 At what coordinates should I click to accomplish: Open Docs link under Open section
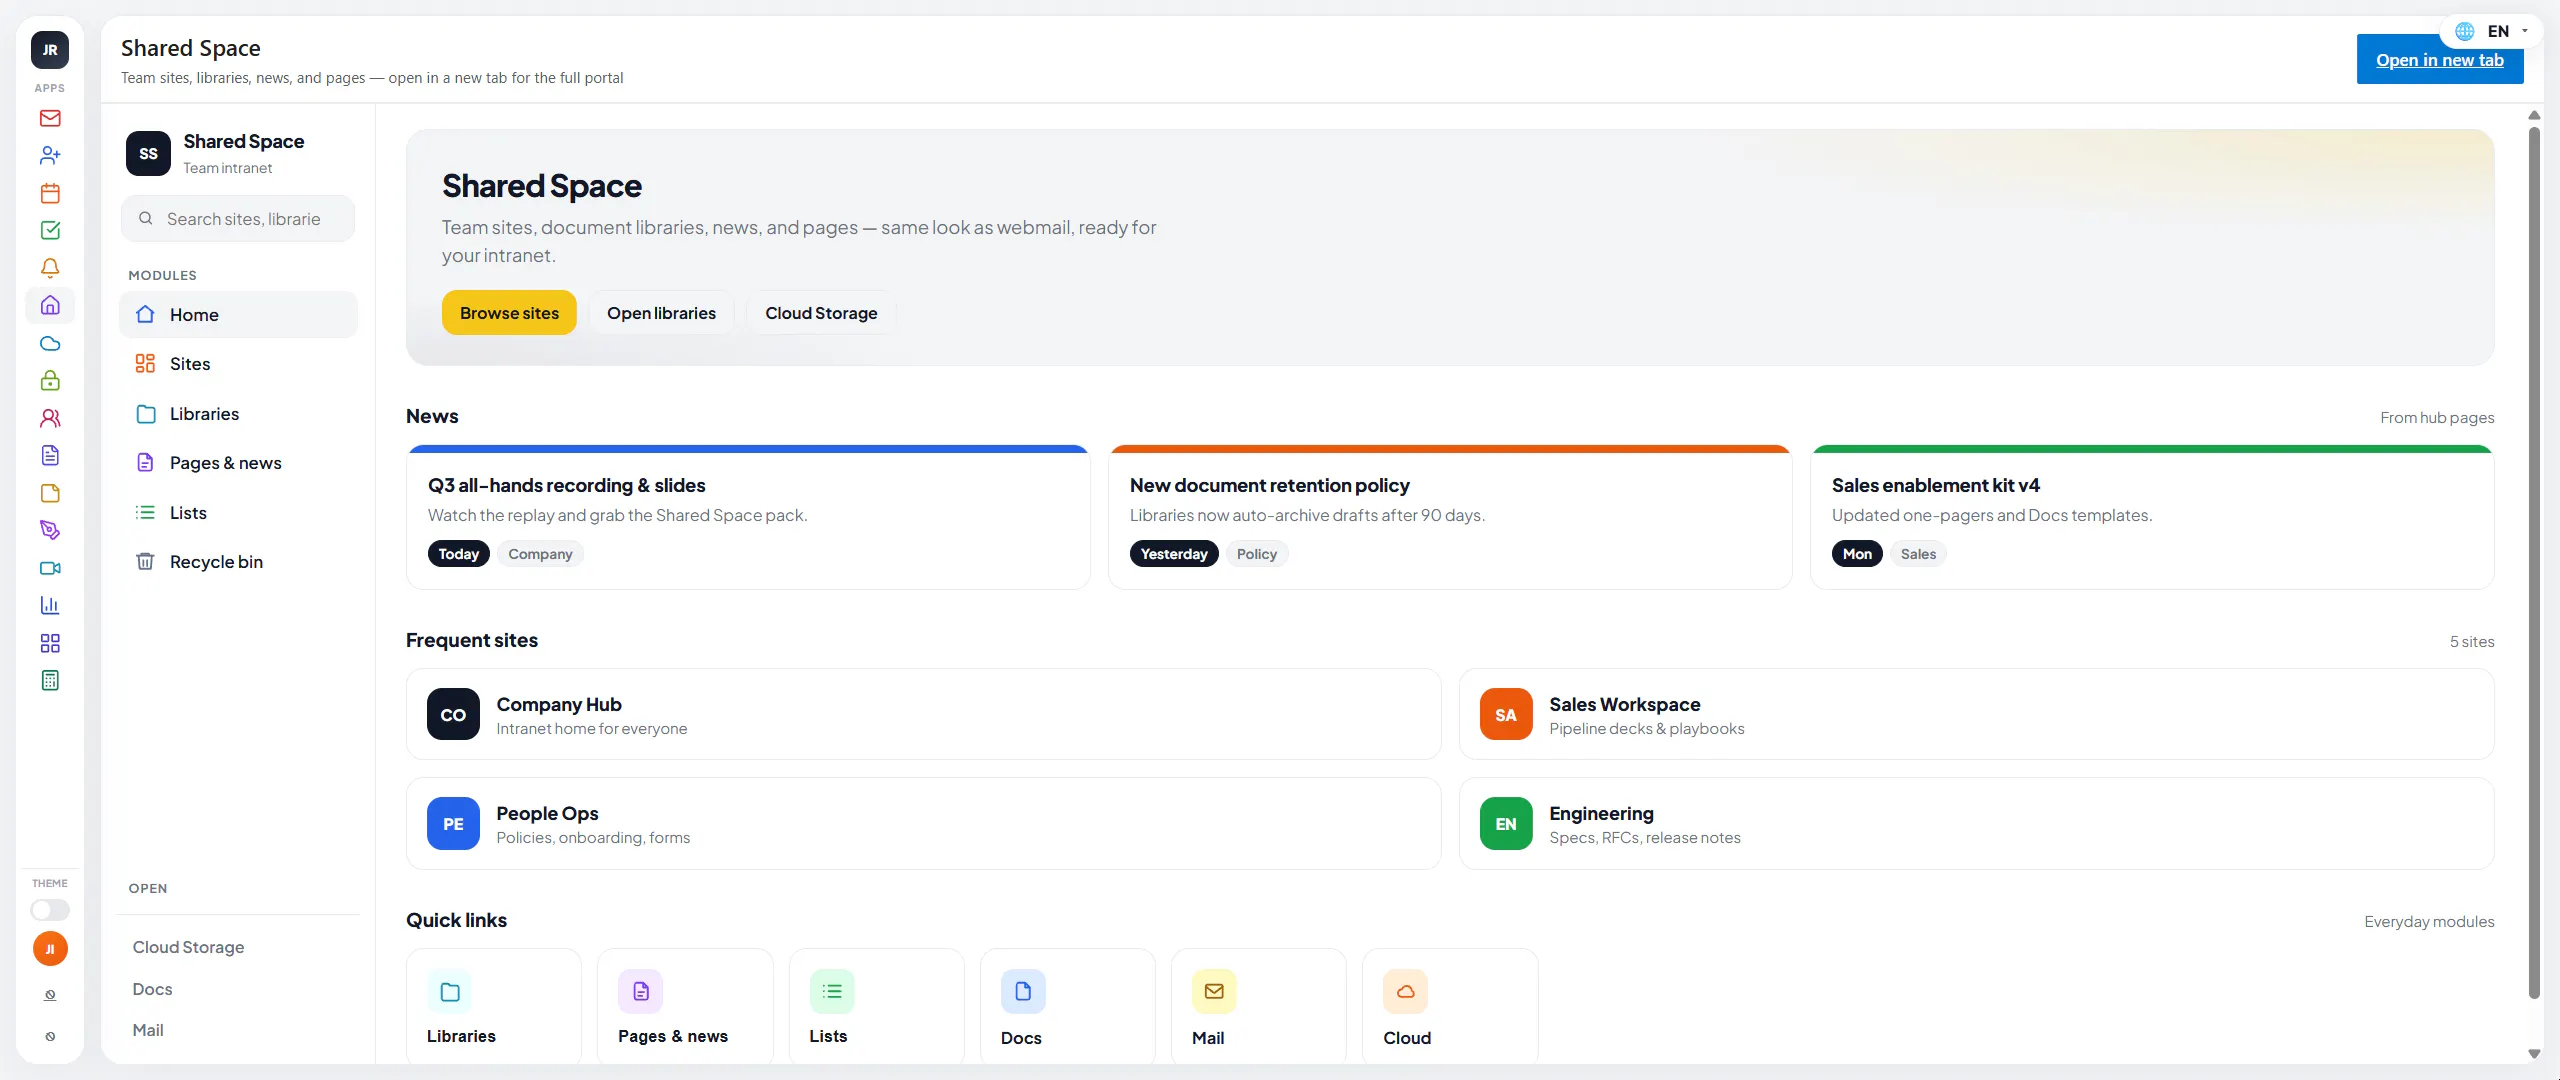coord(152,989)
